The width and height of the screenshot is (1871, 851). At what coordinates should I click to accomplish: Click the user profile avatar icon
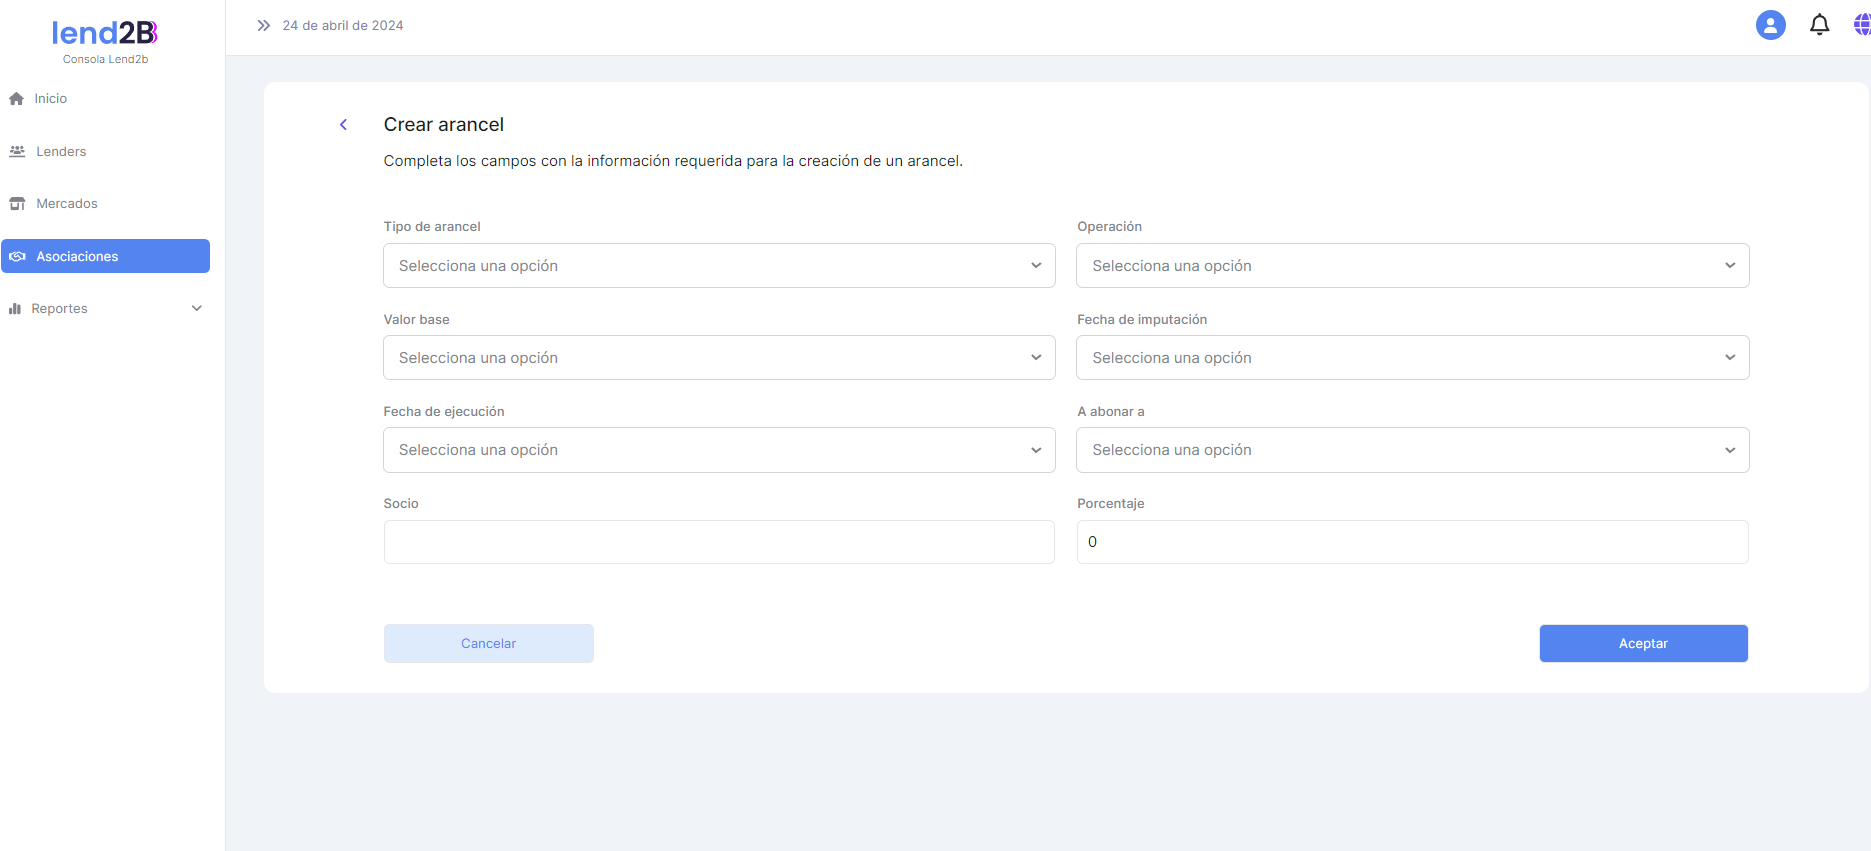[x=1770, y=25]
